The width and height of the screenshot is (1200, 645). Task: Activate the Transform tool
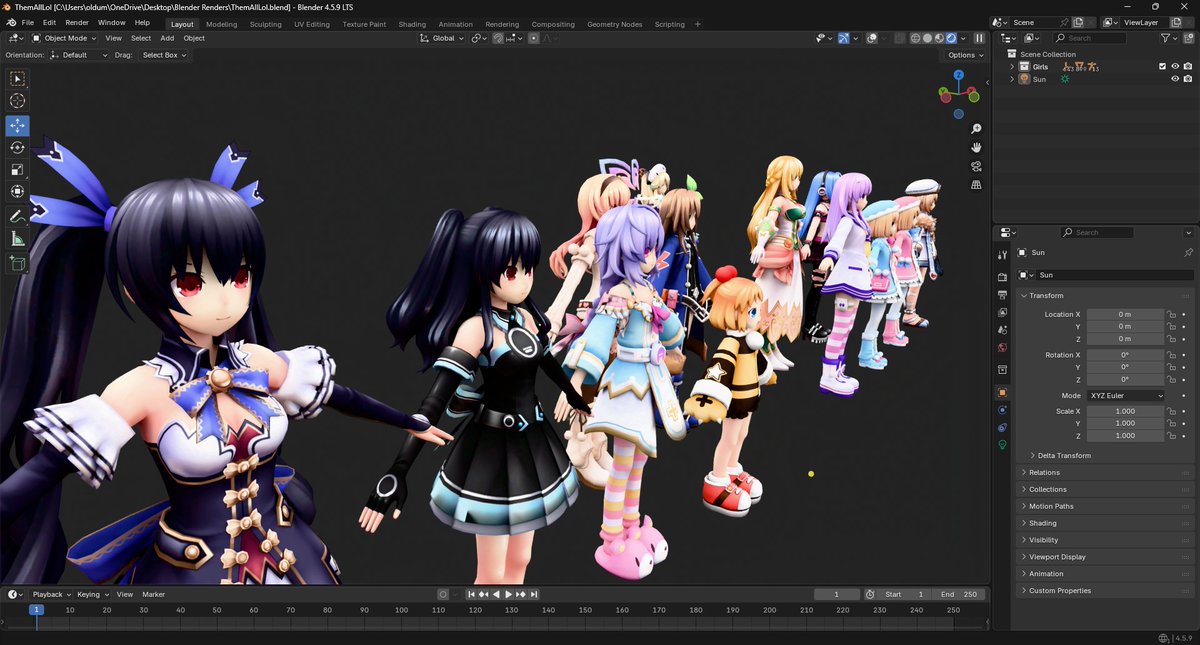[x=17, y=191]
